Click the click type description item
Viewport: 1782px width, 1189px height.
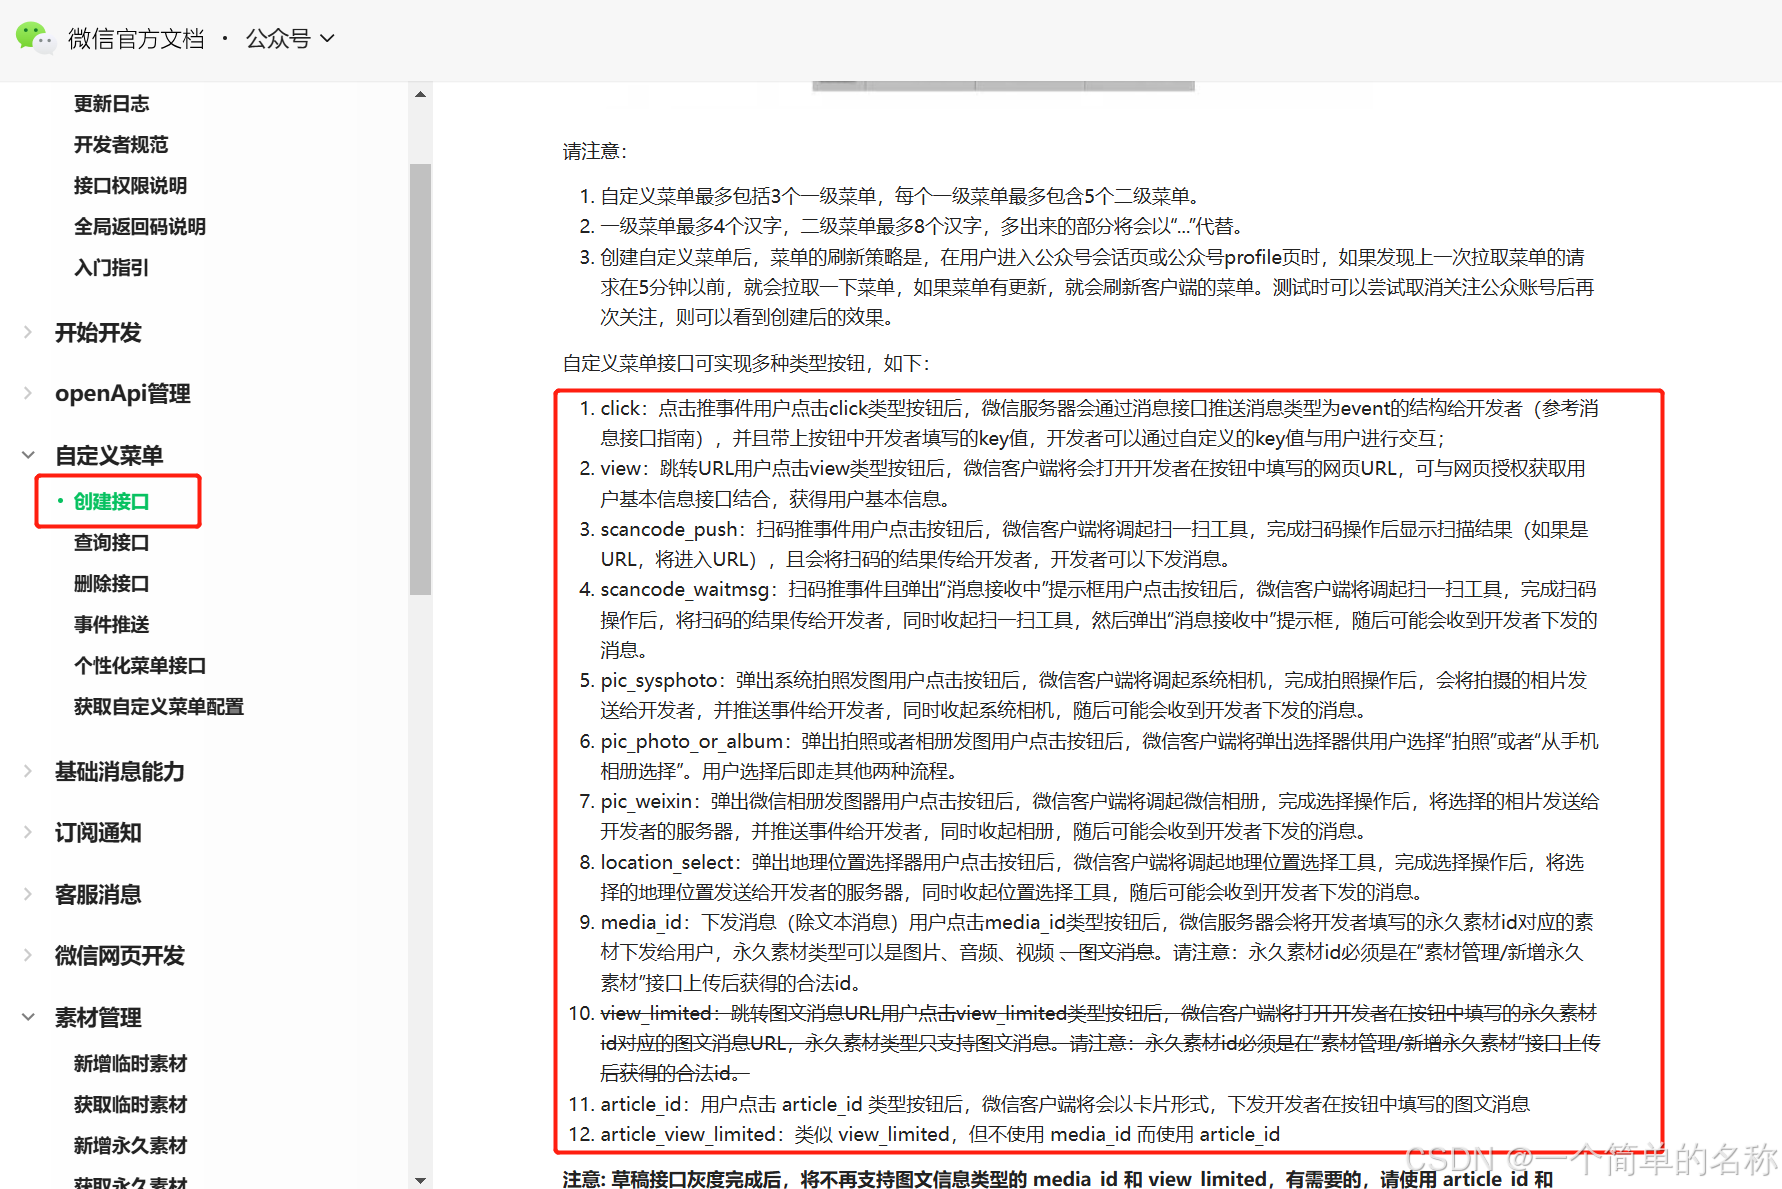pyautogui.click(x=1099, y=423)
